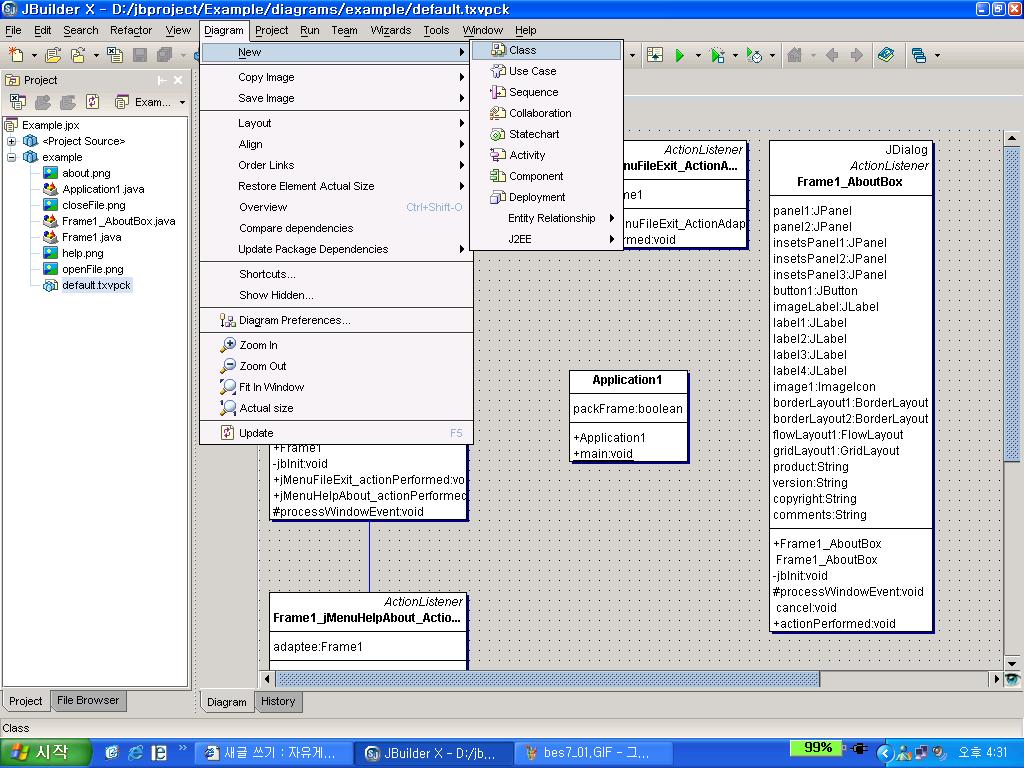This screenshot has width=1024, height=768.
Task: Open the Run Project dropdown arrow
Action: tap(698, 56)
